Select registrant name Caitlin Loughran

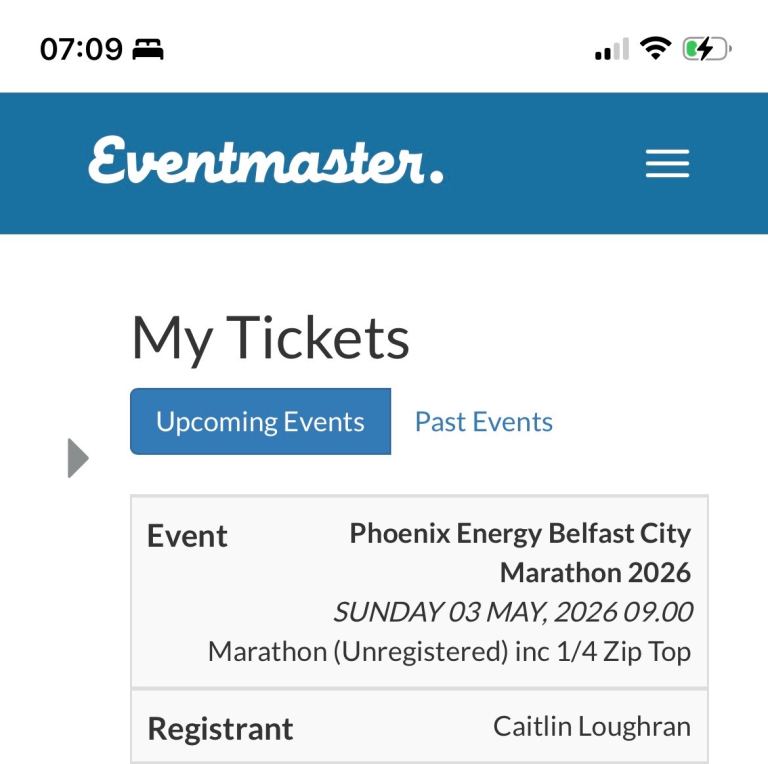[591, 726]
